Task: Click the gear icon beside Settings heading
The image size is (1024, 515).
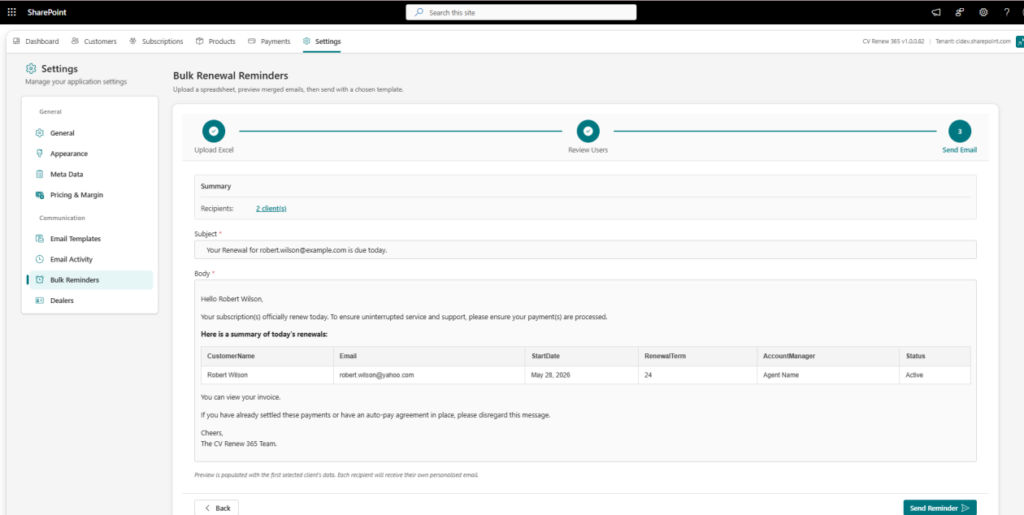Action: 31,69
